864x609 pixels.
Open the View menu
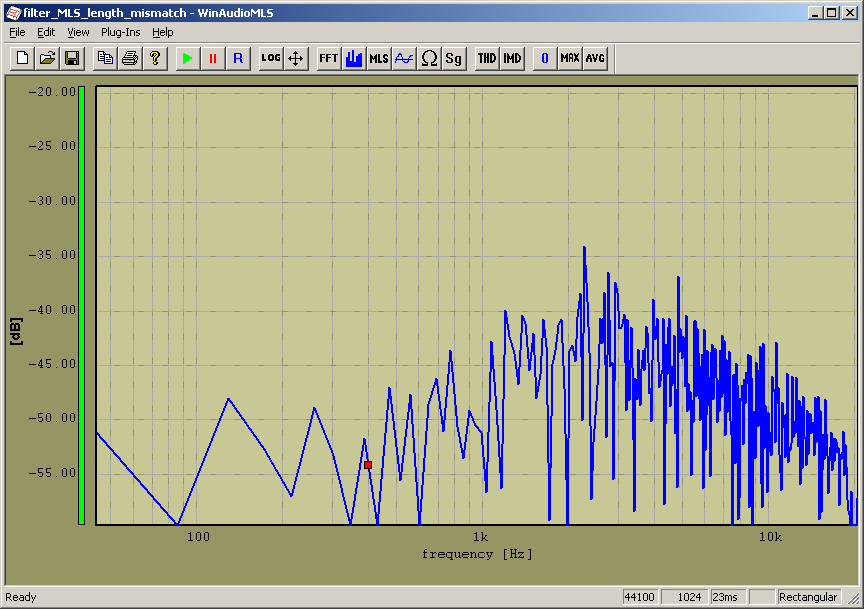[78, 32]
